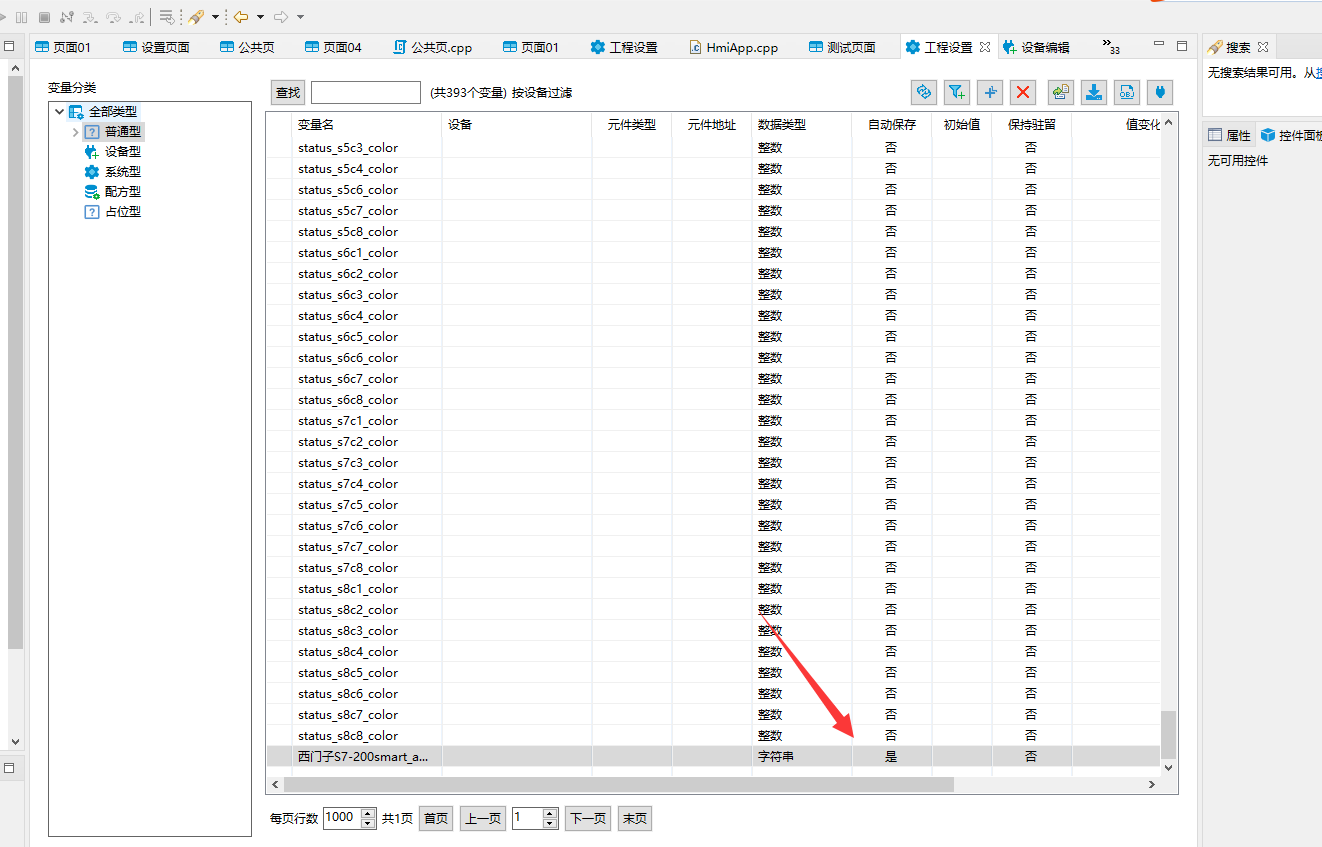Collapse the 全部类型 tree node
1322x847 pixels.
tap(60, 112)
